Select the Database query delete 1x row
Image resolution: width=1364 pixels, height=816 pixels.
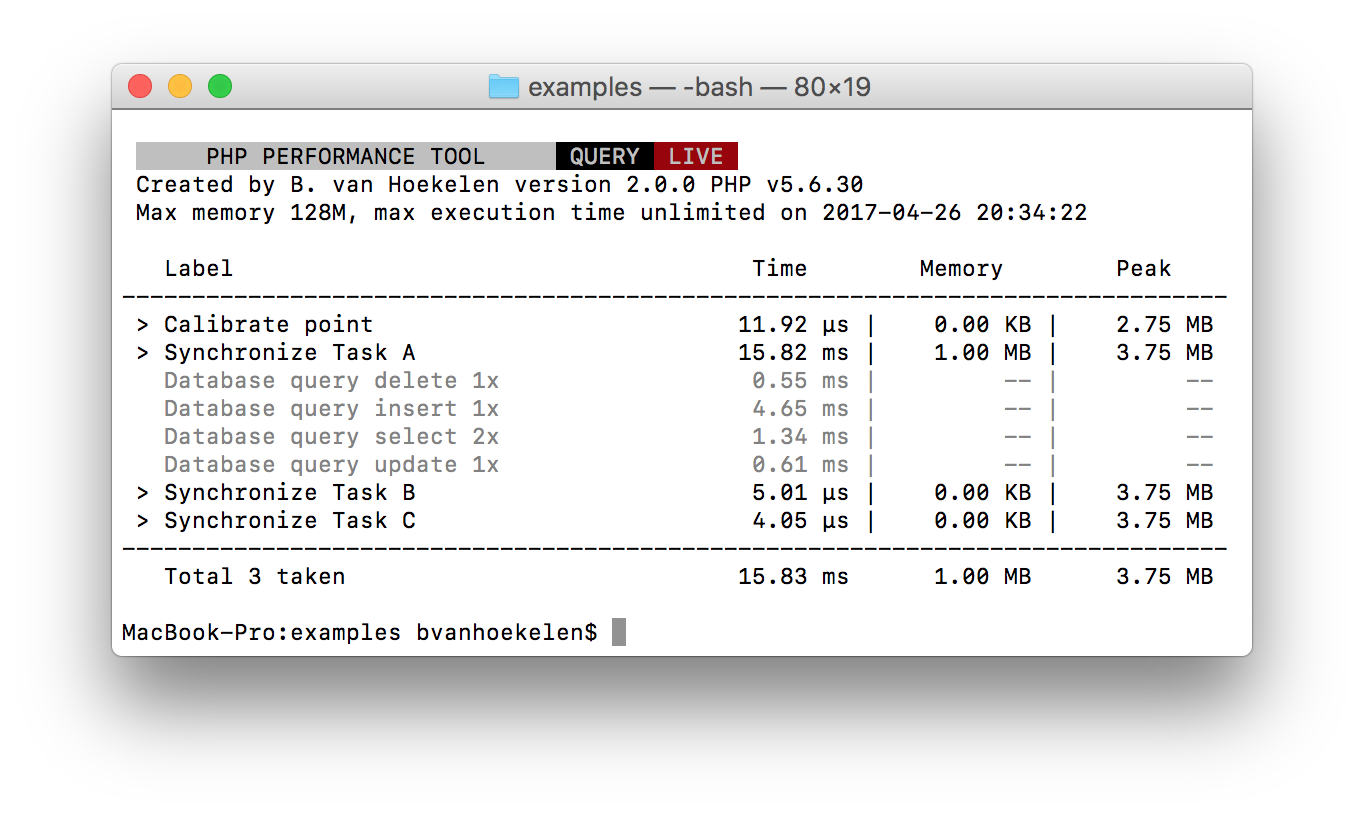330,380
